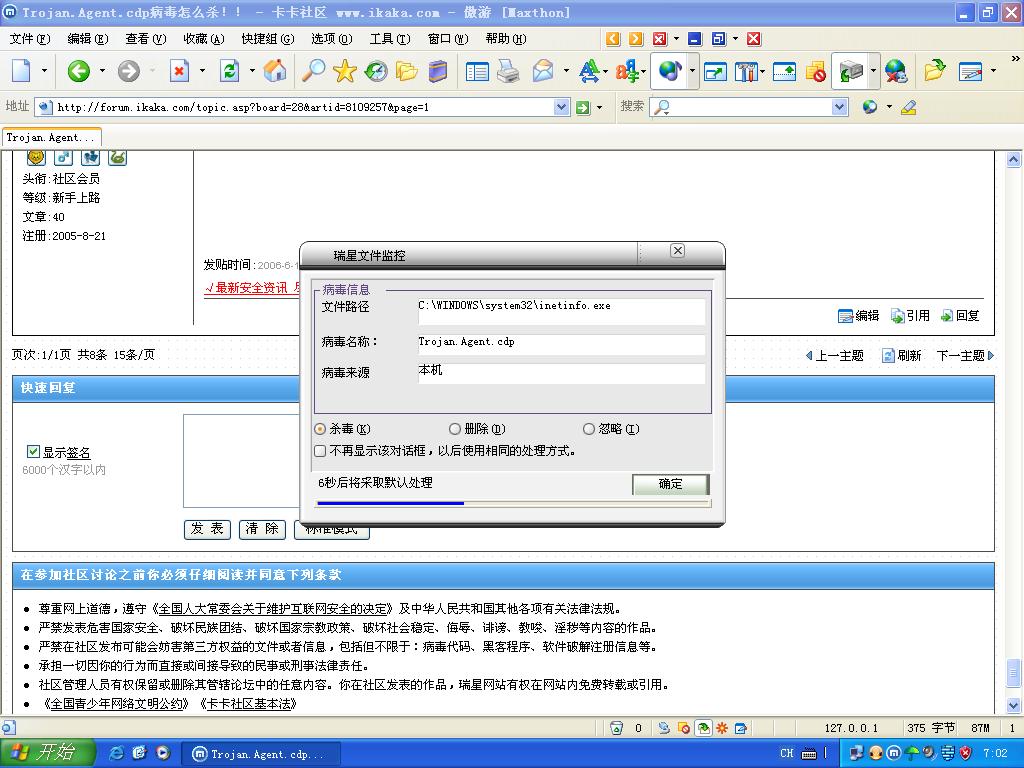Click the font size A icon
This screenshot has width=1024, height=768.
pos(589,71)
